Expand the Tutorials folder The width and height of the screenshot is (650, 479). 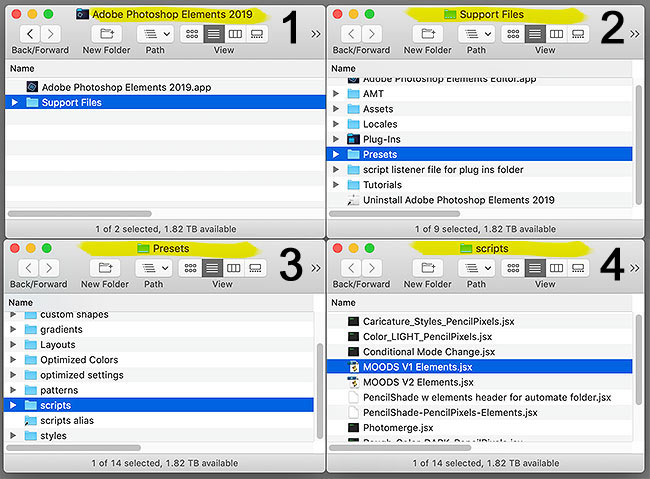point(336,185)
